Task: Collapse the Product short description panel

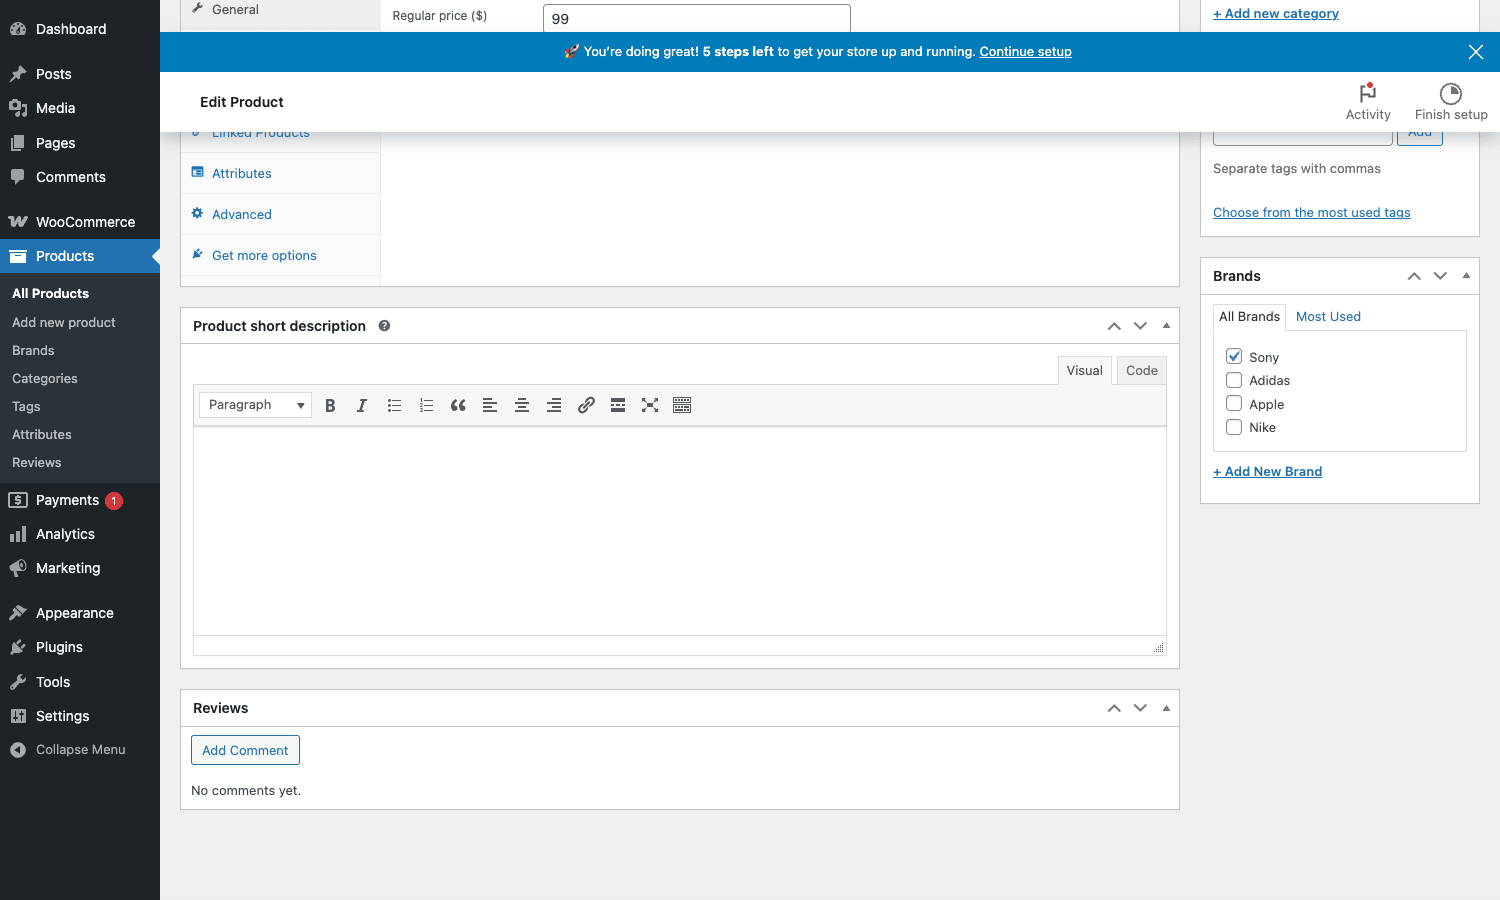Action: click(1166, 326)
